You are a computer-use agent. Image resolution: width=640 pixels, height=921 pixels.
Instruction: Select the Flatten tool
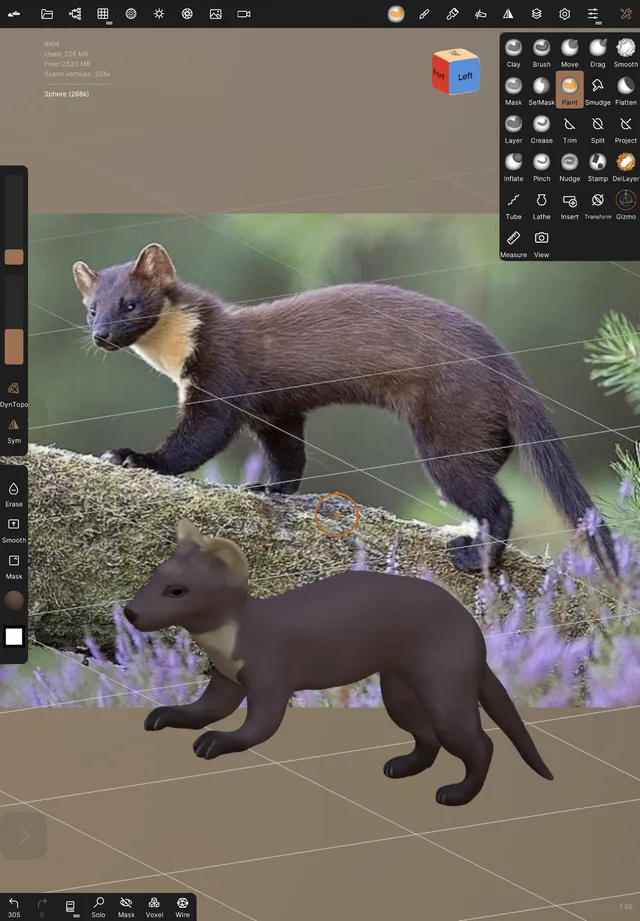point(625,90)
